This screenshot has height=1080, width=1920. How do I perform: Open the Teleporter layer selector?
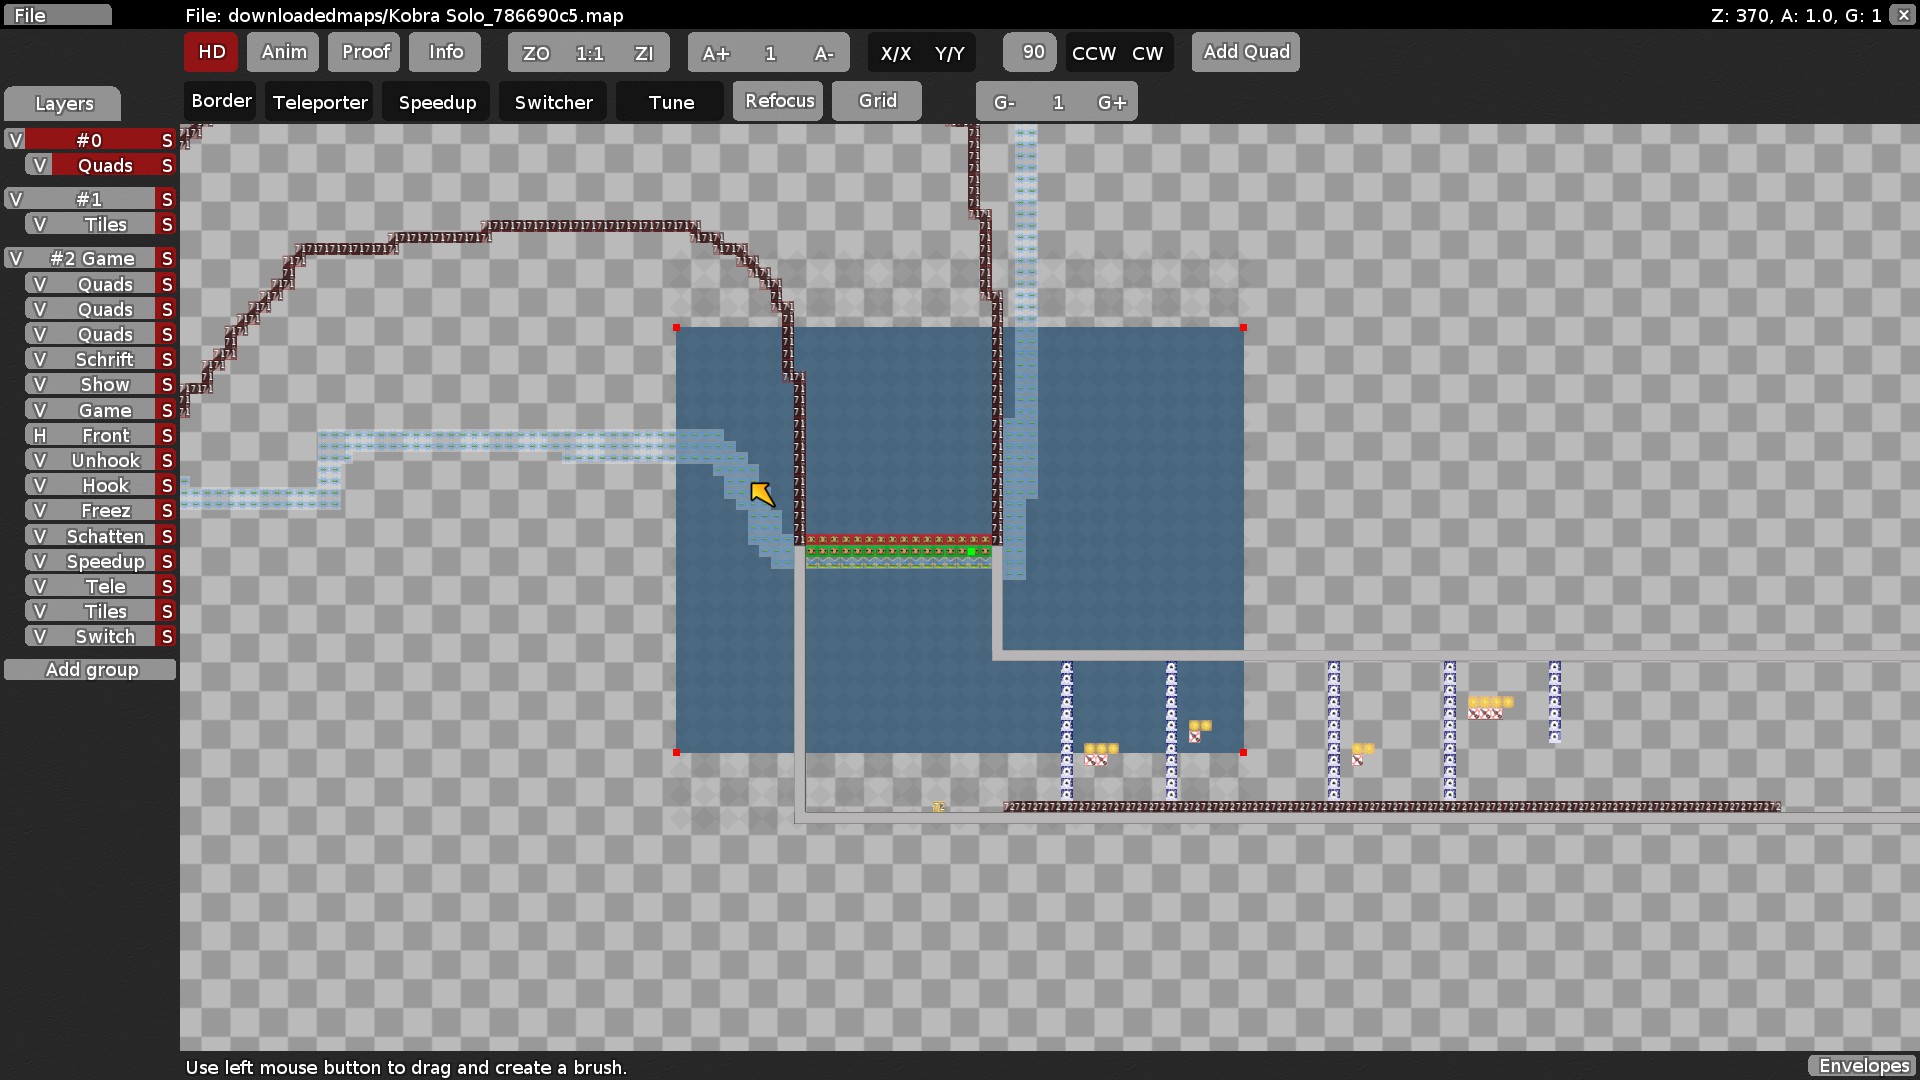coord(318,101)
